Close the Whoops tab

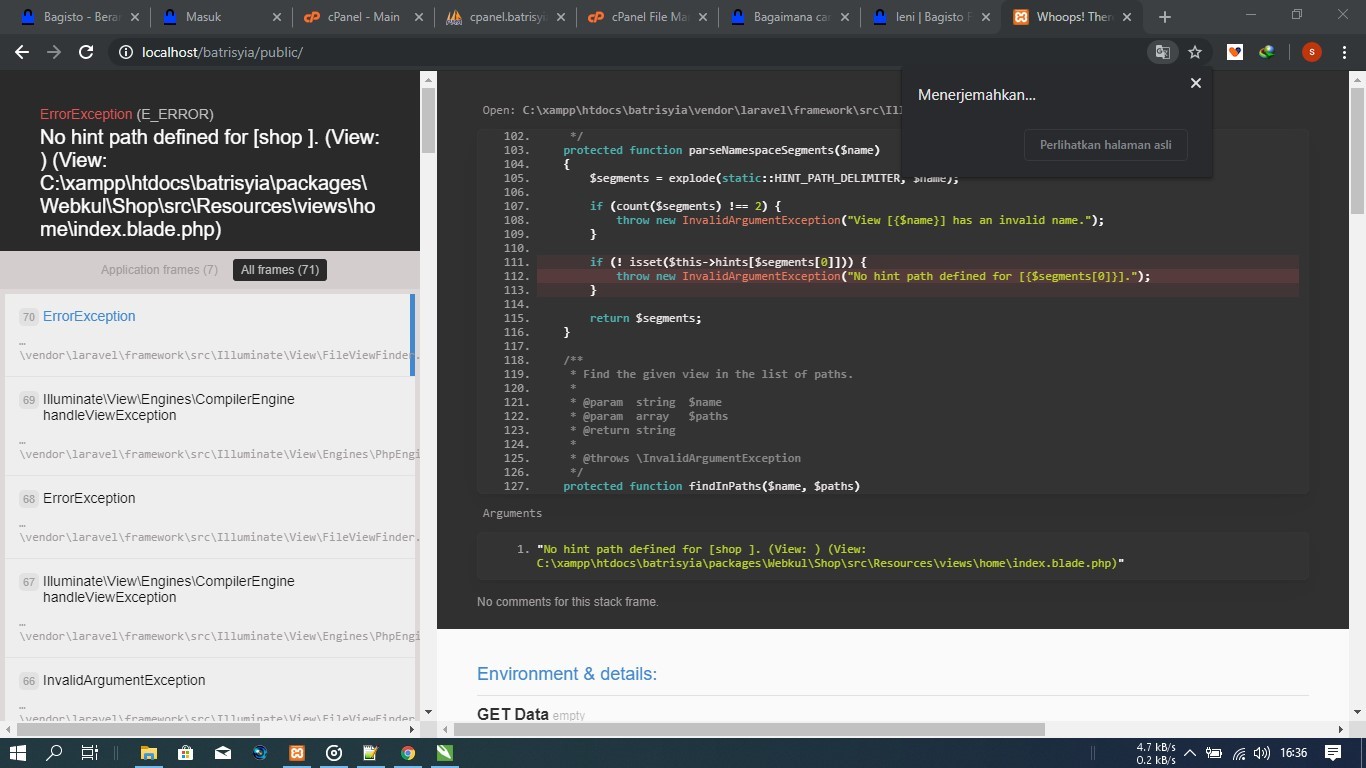1127,17
